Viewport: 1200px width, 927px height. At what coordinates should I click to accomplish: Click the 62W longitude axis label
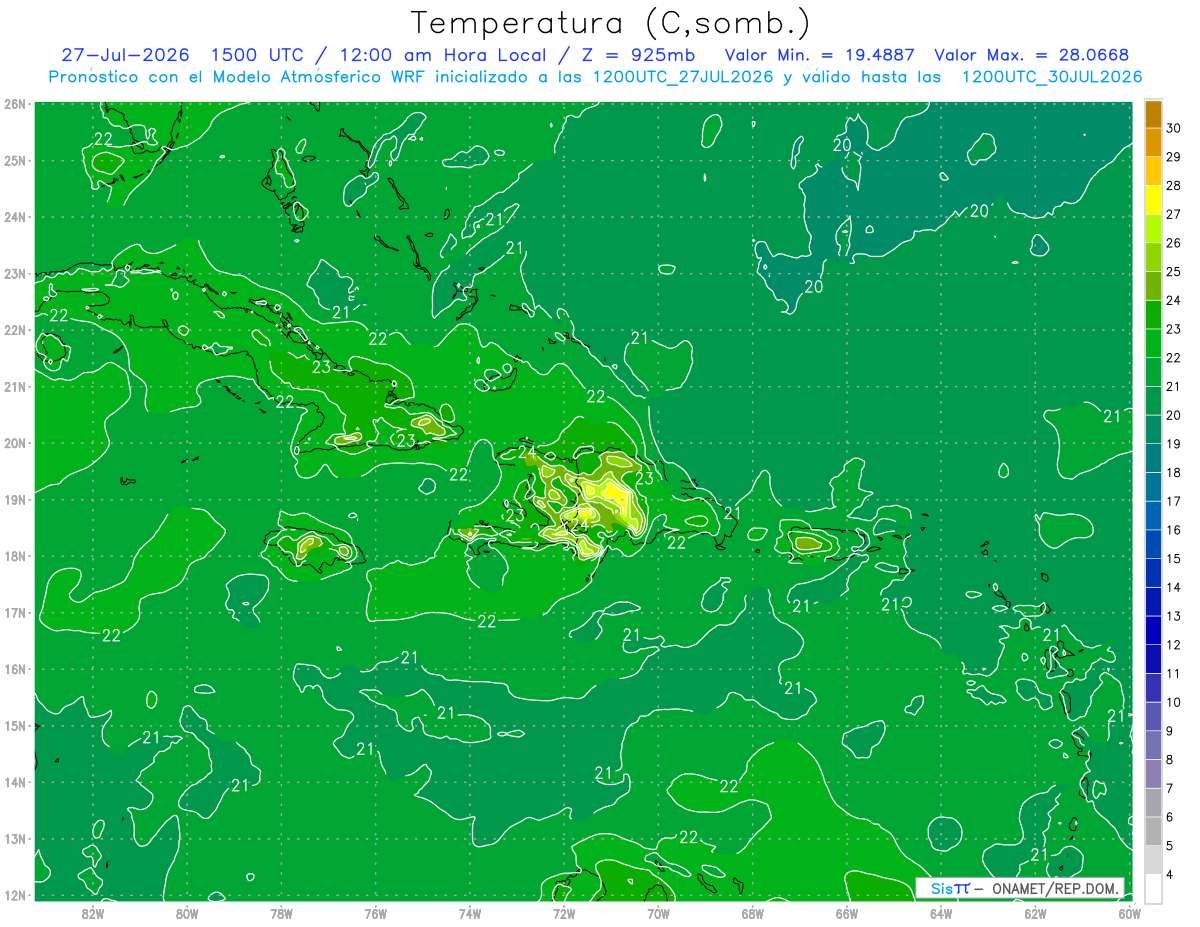pos(1035,913)
